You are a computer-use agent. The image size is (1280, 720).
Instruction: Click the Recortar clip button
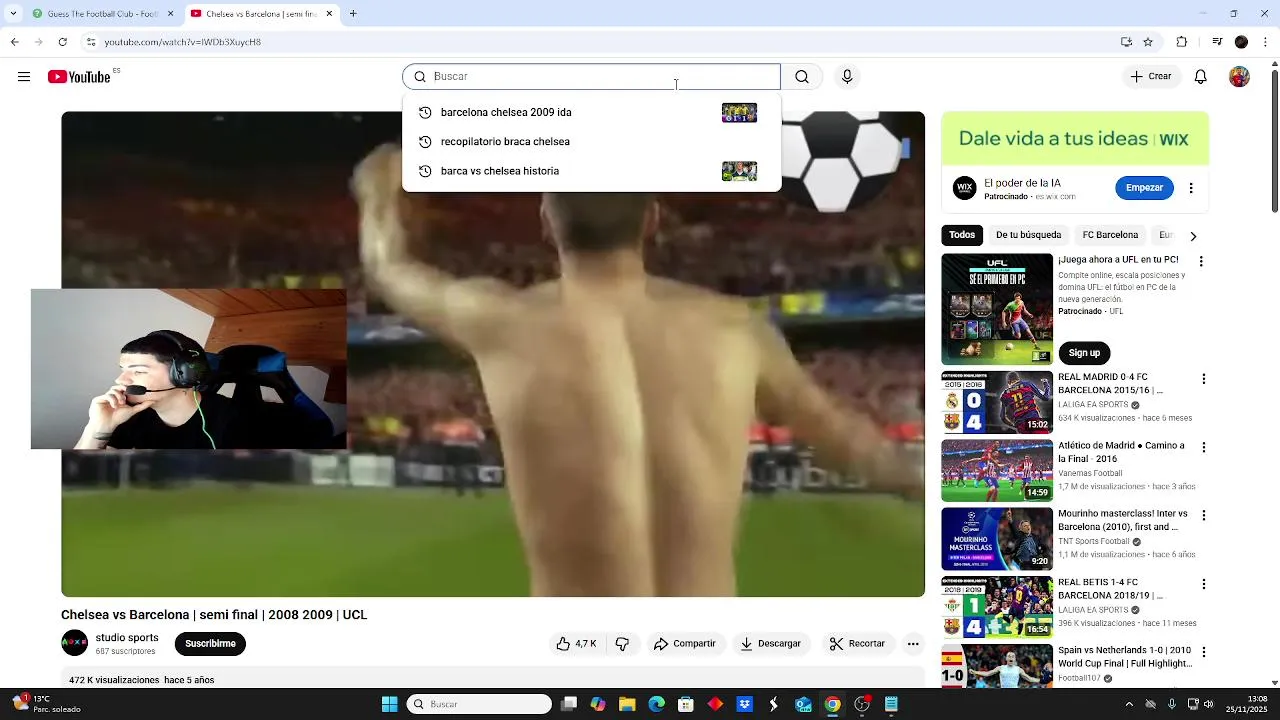(857, 644)
